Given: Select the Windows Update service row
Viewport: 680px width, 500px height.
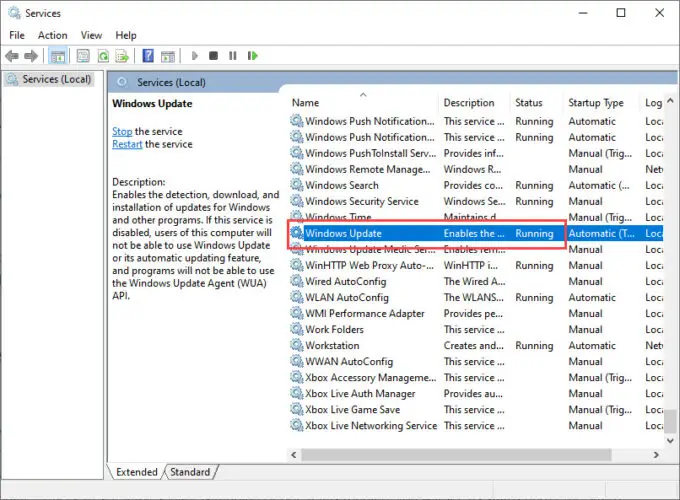Looking at the screenshot, I should (x=476, y=233).
